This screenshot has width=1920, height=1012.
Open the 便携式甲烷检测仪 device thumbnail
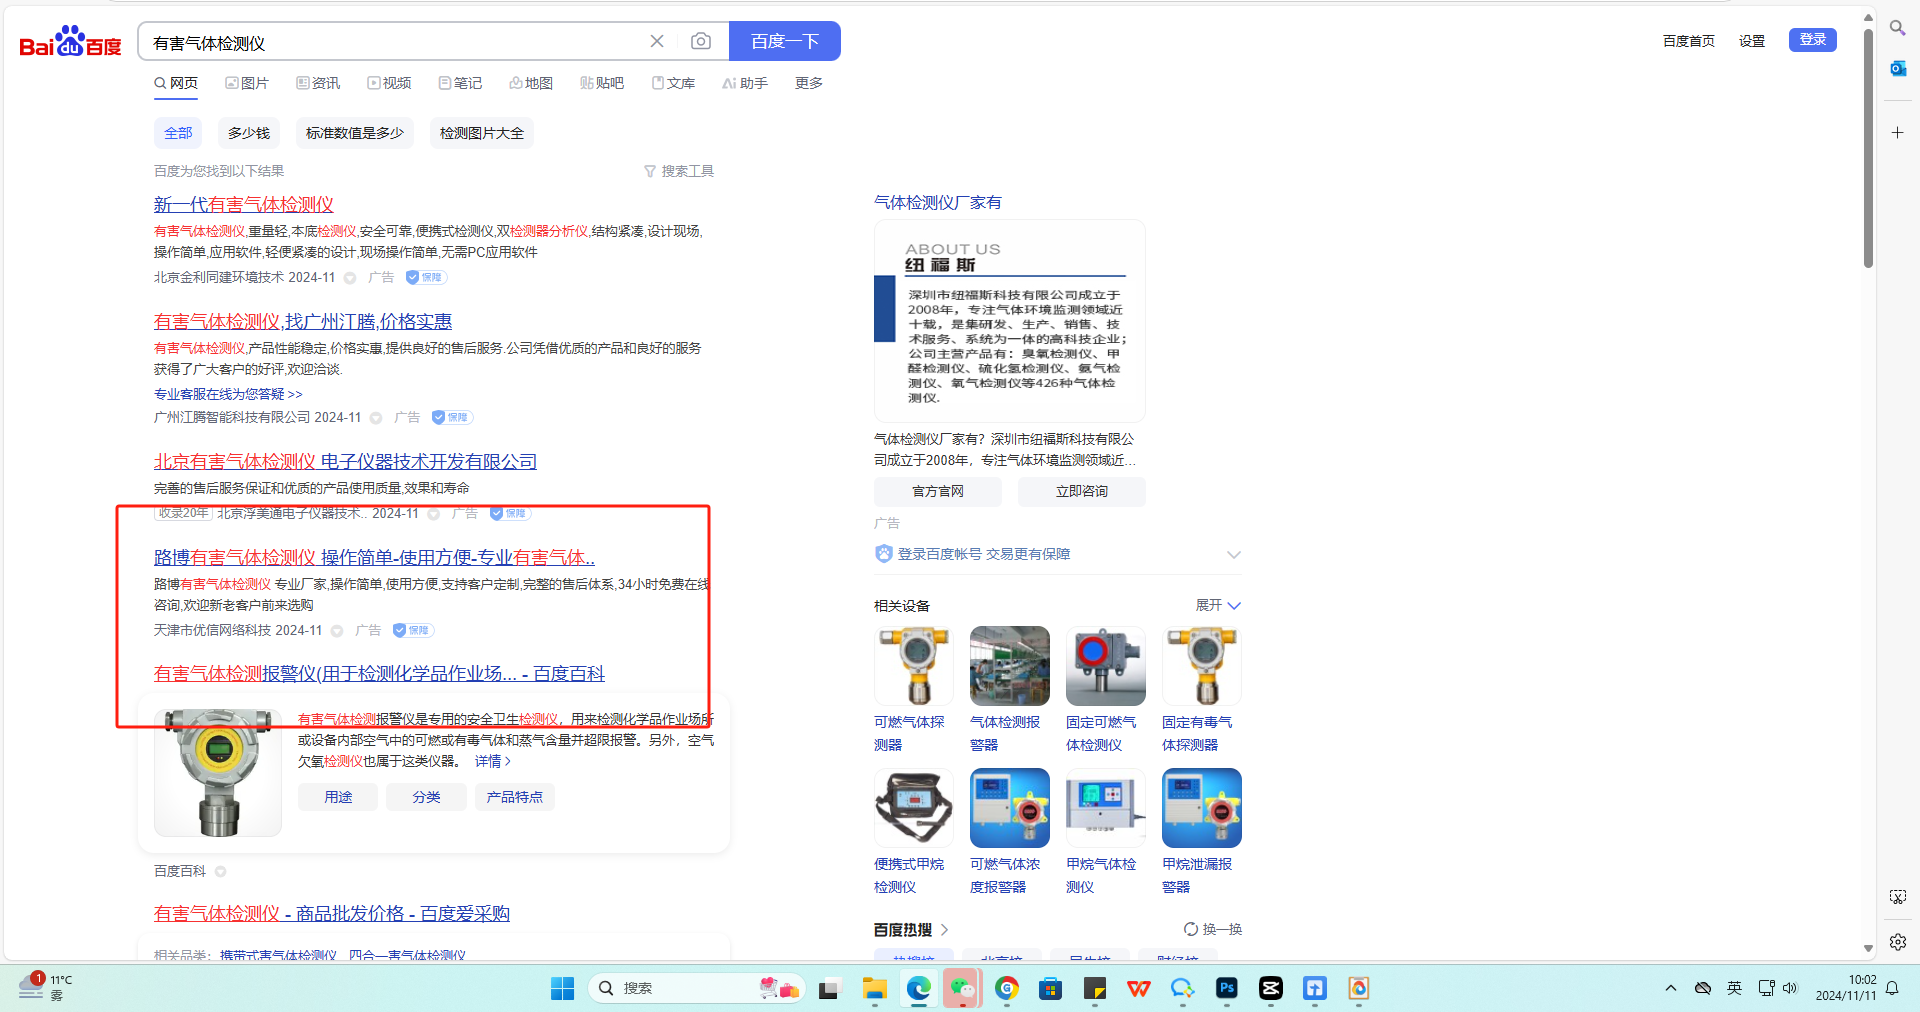(x=914, y=808)
